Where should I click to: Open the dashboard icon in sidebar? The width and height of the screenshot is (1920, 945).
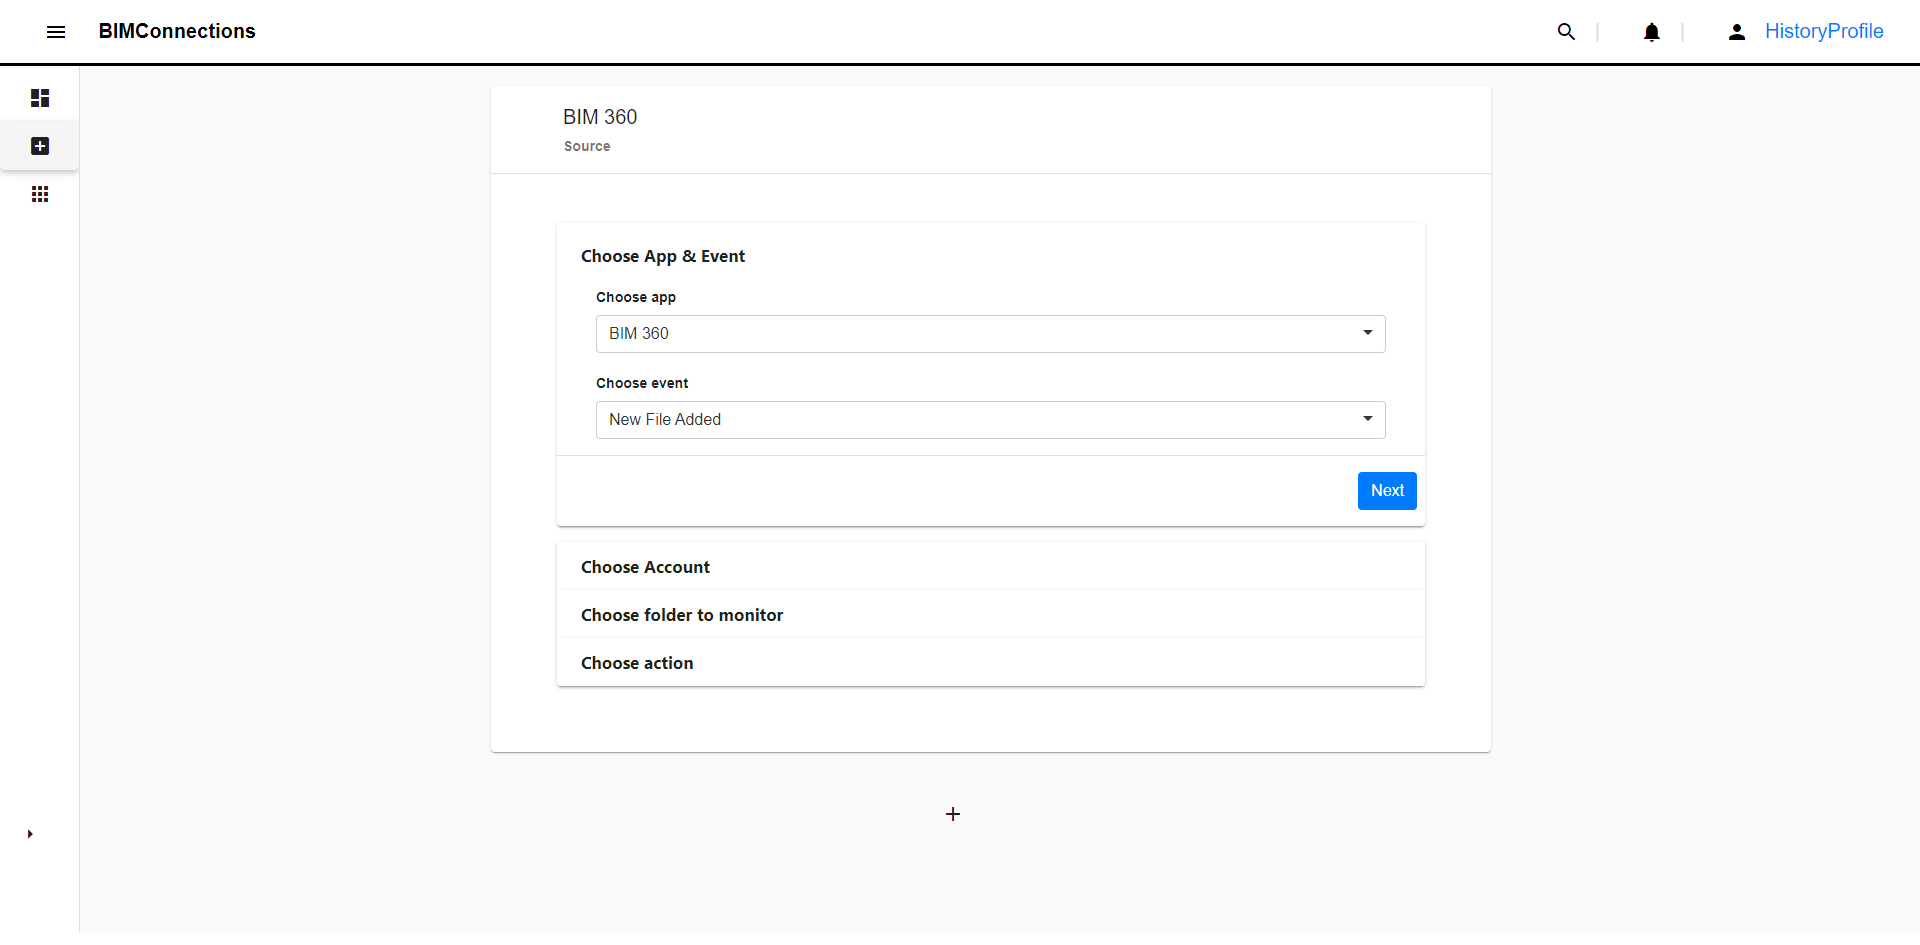pos(40,98)
